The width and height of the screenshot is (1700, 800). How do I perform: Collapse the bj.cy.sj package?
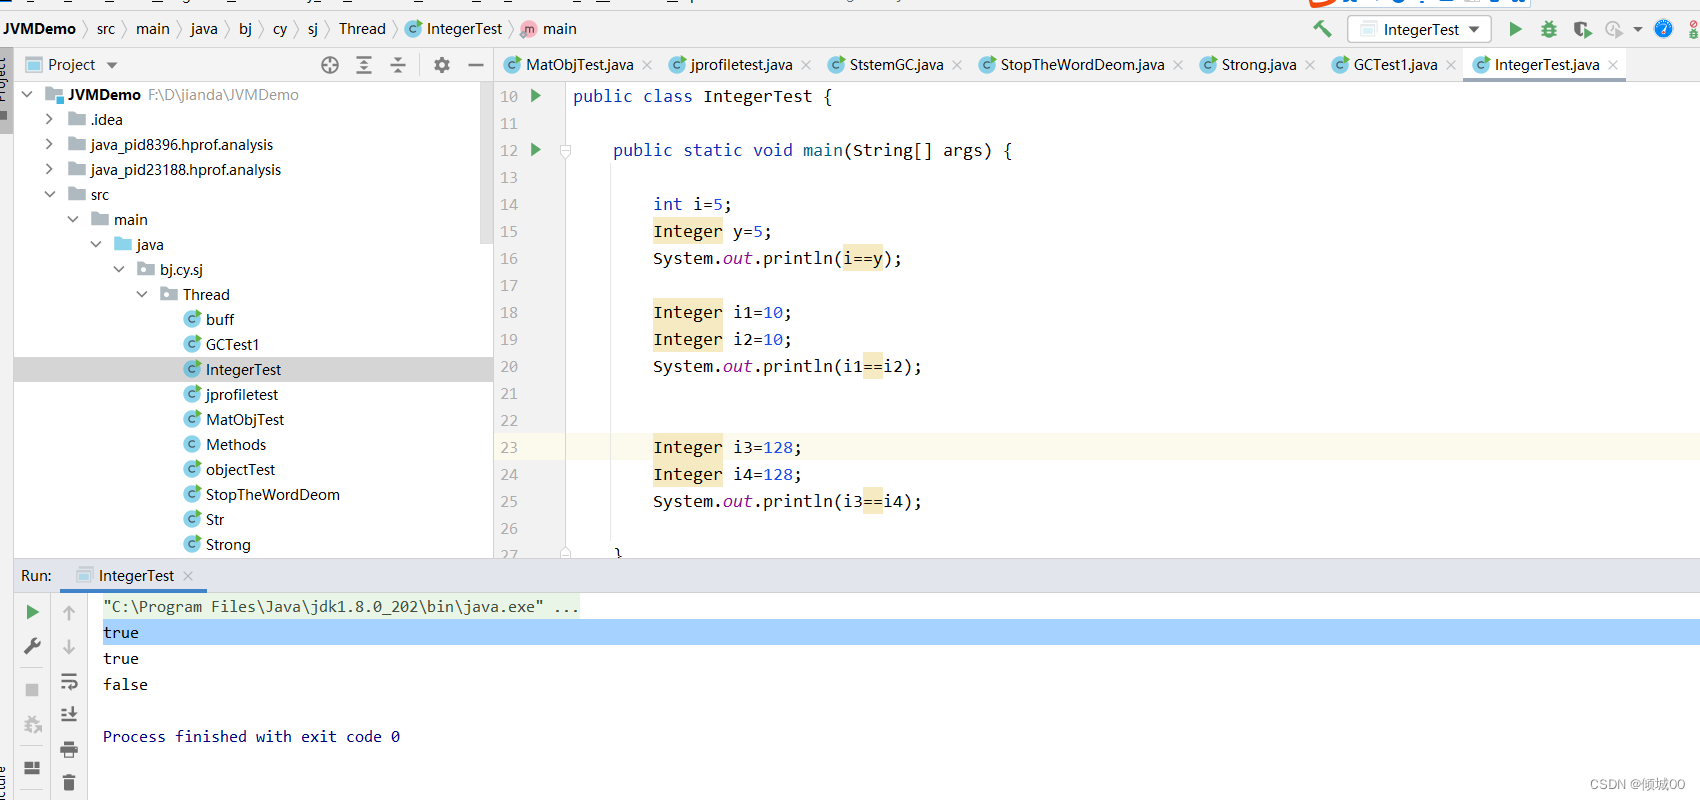[x=119, y=269]
